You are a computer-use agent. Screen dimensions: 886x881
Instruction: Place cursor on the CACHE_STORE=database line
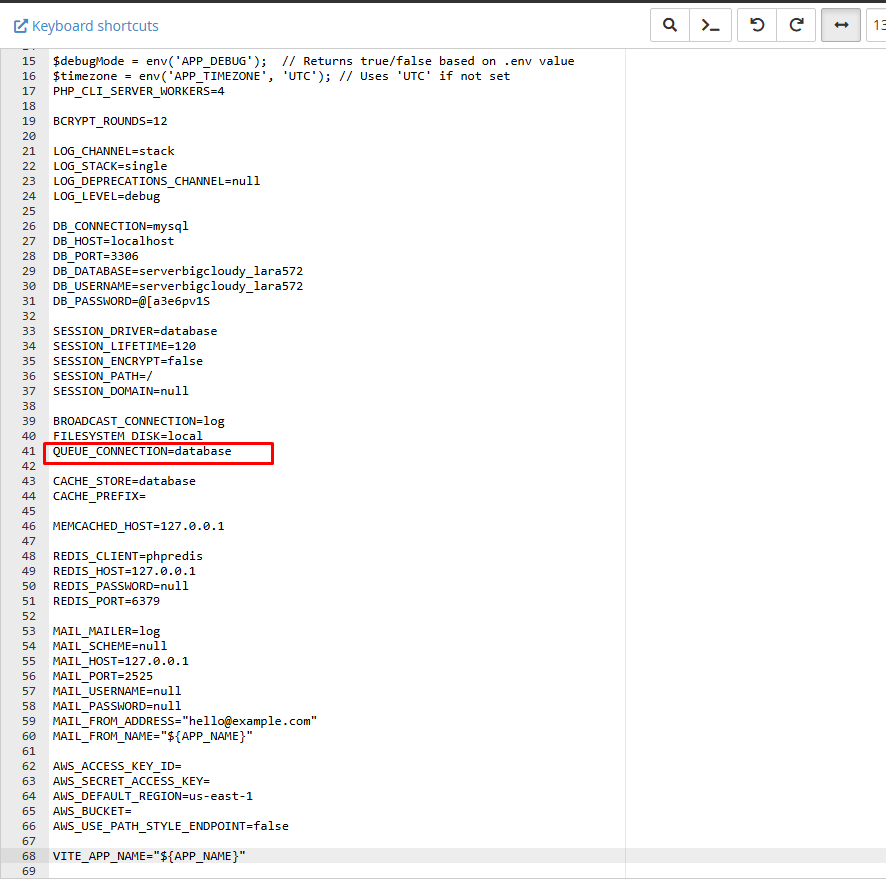124,481
